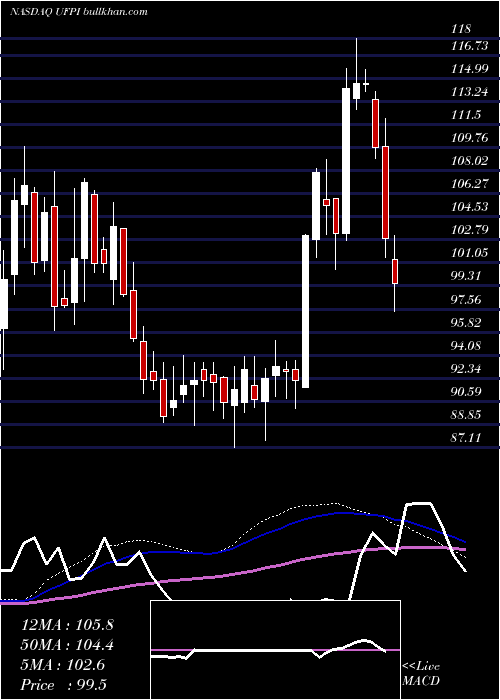
Task: Click the NASDAQ UFPI bullkhan.com chart title
Action: click(79, 12)
